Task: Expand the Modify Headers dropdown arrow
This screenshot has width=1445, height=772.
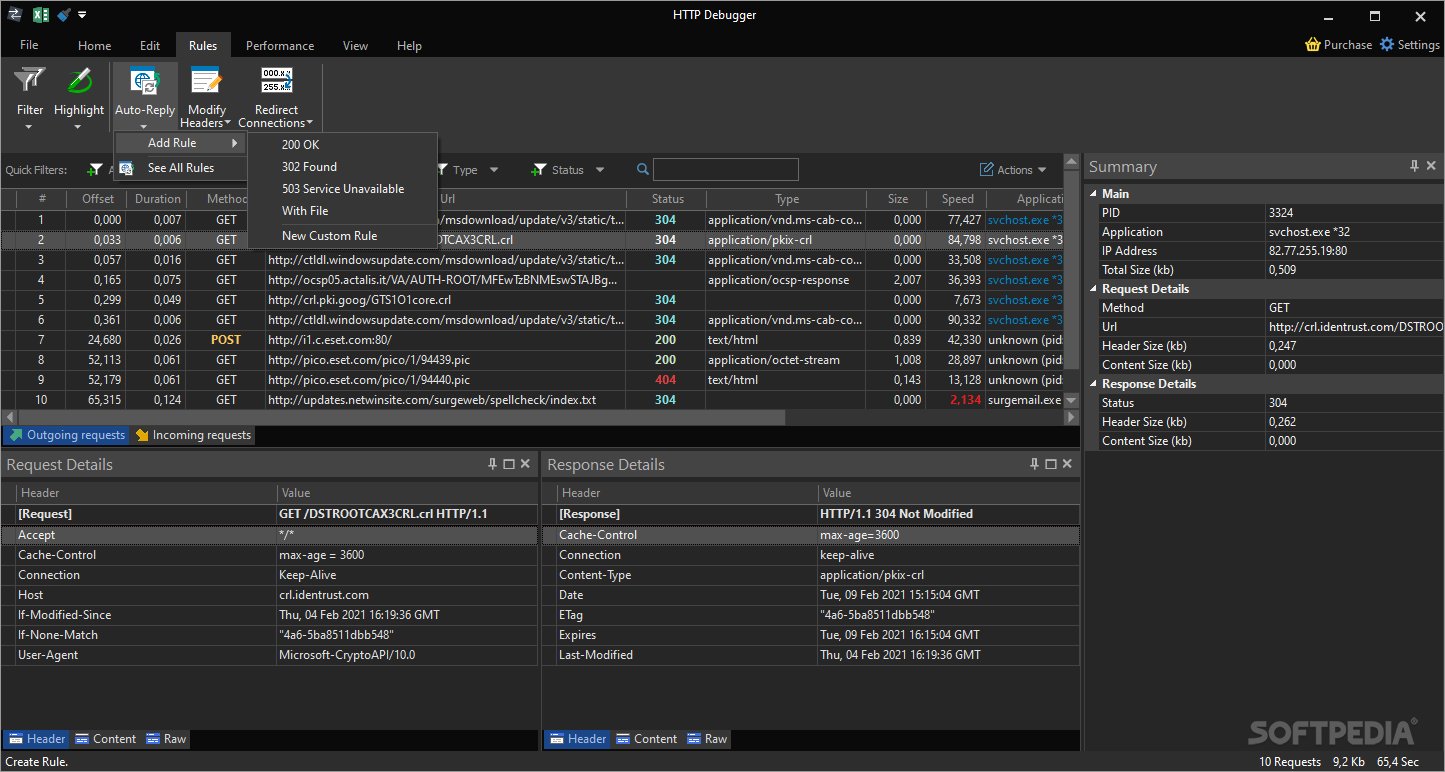Action: [229, 124]
